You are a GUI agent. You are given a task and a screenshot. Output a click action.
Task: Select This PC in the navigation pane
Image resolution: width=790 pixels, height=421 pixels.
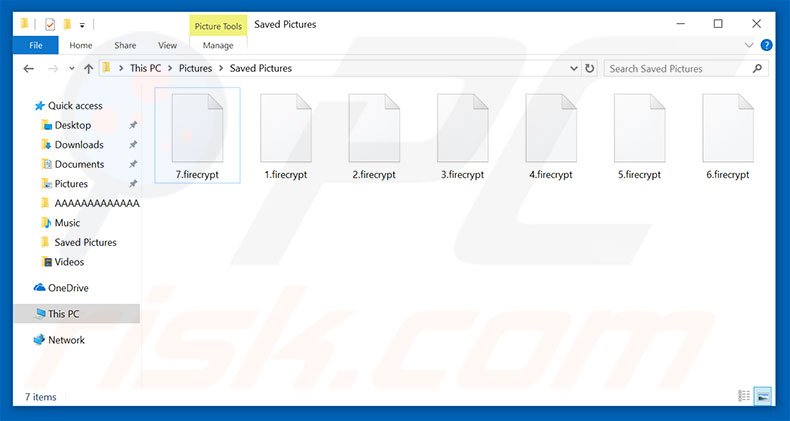[77, 314]
